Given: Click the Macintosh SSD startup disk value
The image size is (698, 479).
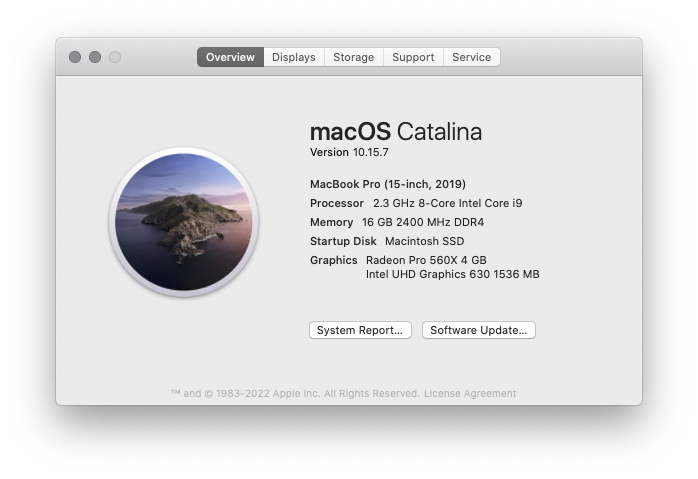Looking at the screenshot, I should click(x=424, y=241).
